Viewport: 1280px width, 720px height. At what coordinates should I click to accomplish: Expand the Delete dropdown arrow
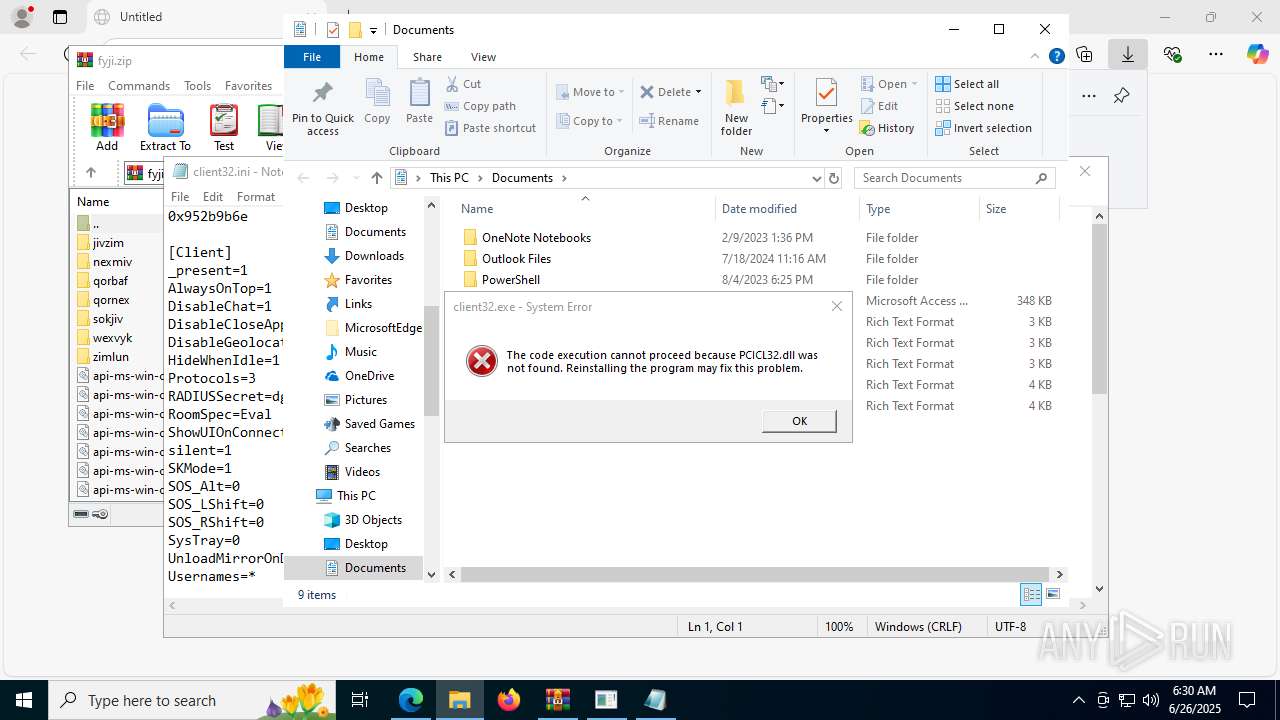point(698,92)
